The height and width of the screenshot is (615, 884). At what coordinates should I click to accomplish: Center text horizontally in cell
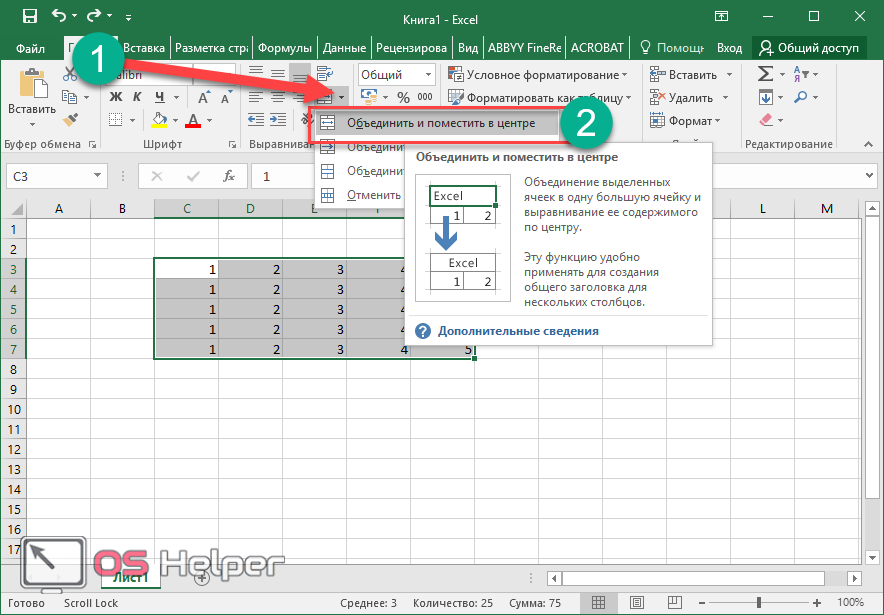(277, 97)
